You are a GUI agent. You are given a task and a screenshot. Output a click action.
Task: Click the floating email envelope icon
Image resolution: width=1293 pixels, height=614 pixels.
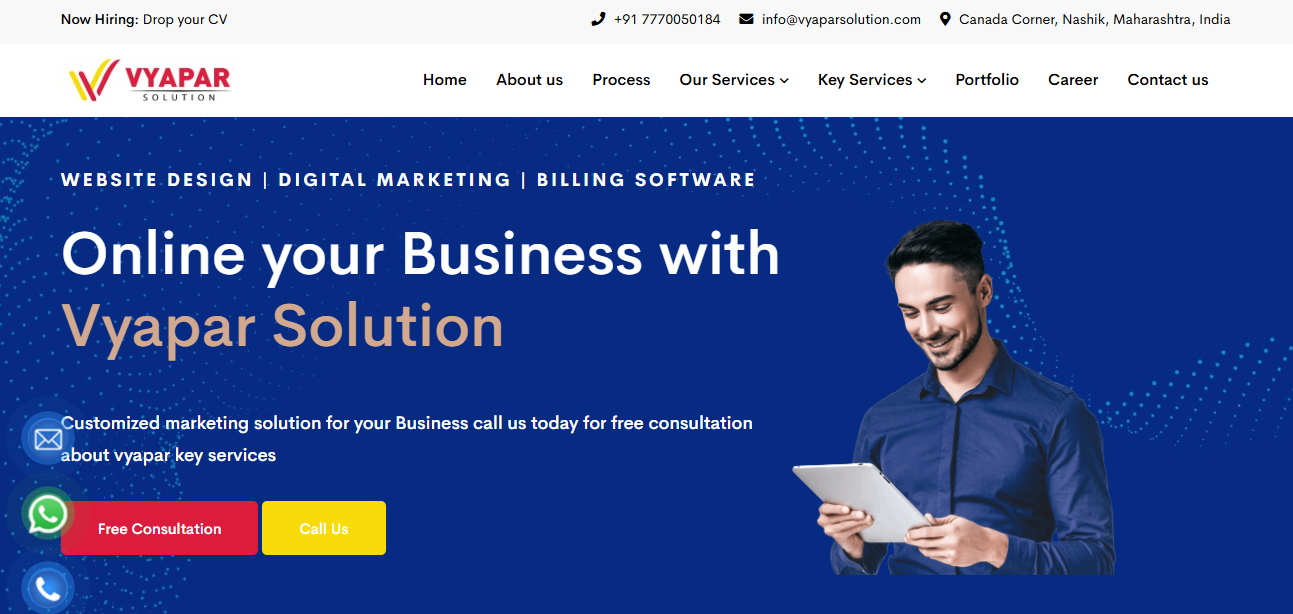[48, 439]
